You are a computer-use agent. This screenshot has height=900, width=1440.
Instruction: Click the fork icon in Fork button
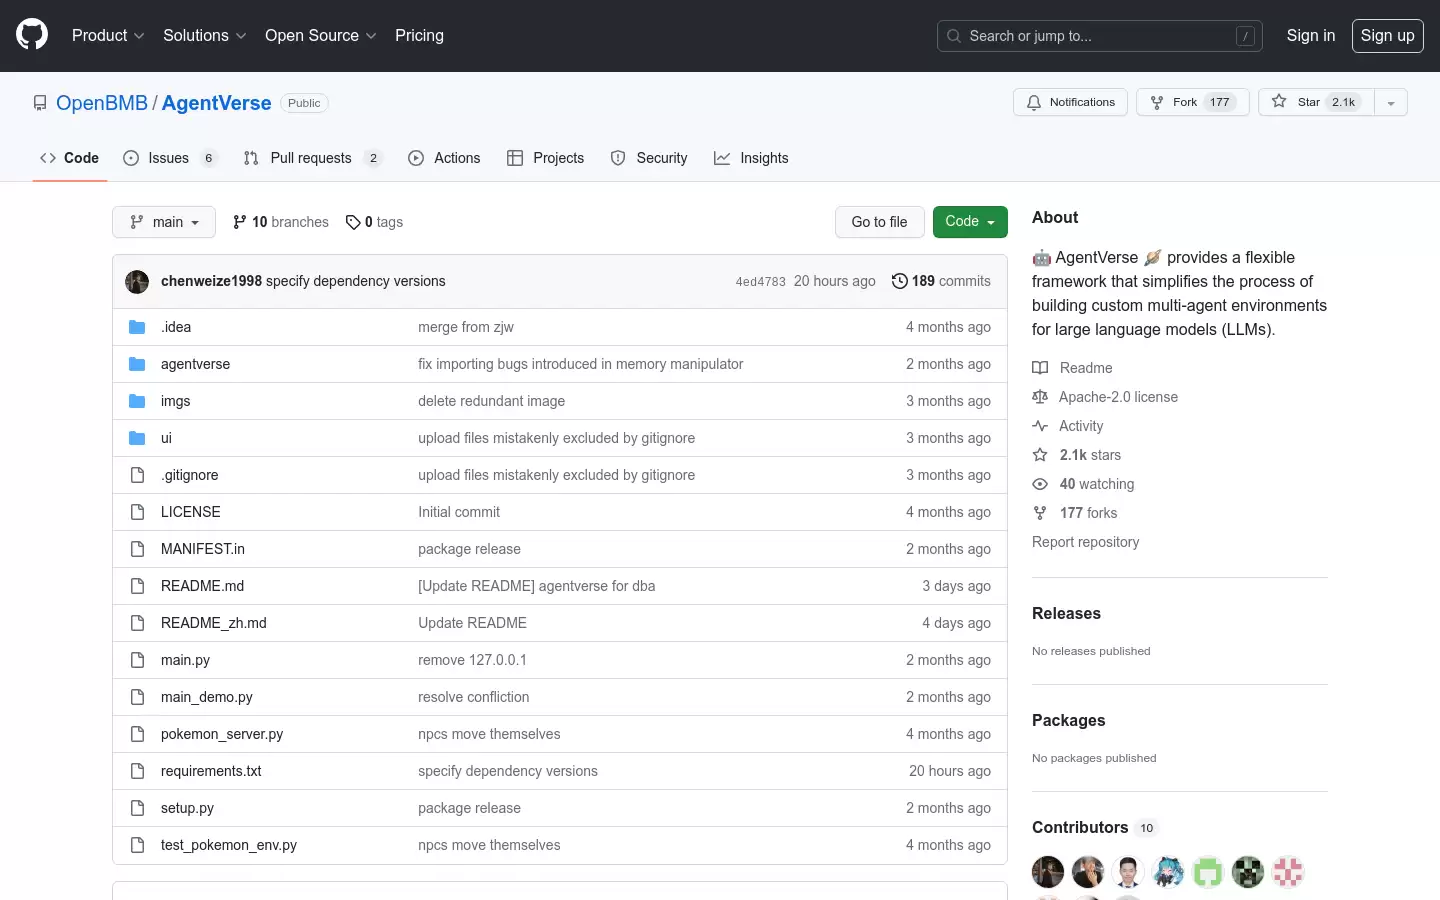(x=1157, y=102)
